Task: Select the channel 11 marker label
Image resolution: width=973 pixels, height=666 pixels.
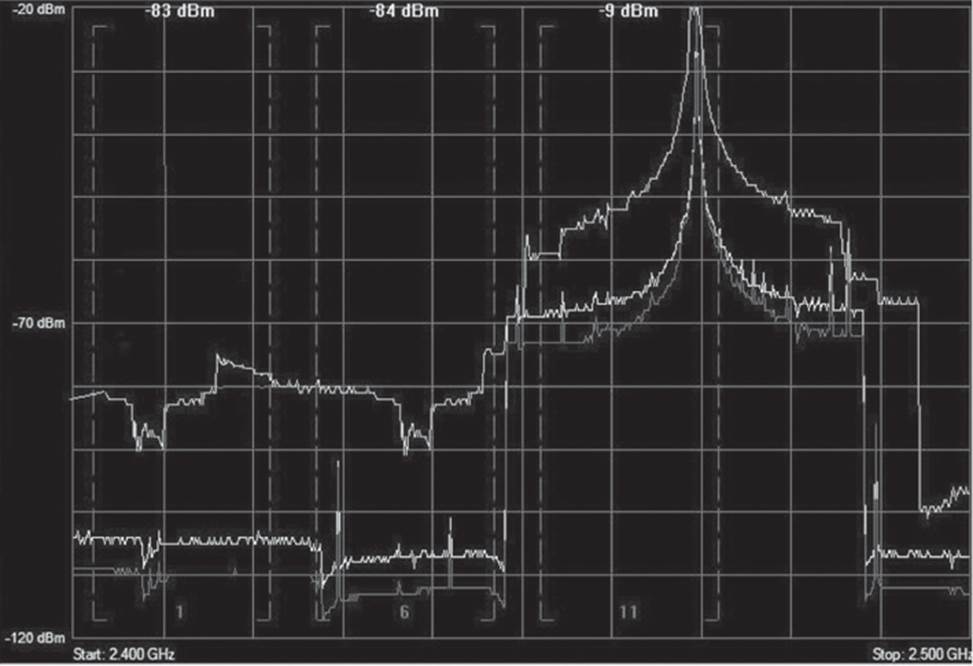Action: coord(628,612)
